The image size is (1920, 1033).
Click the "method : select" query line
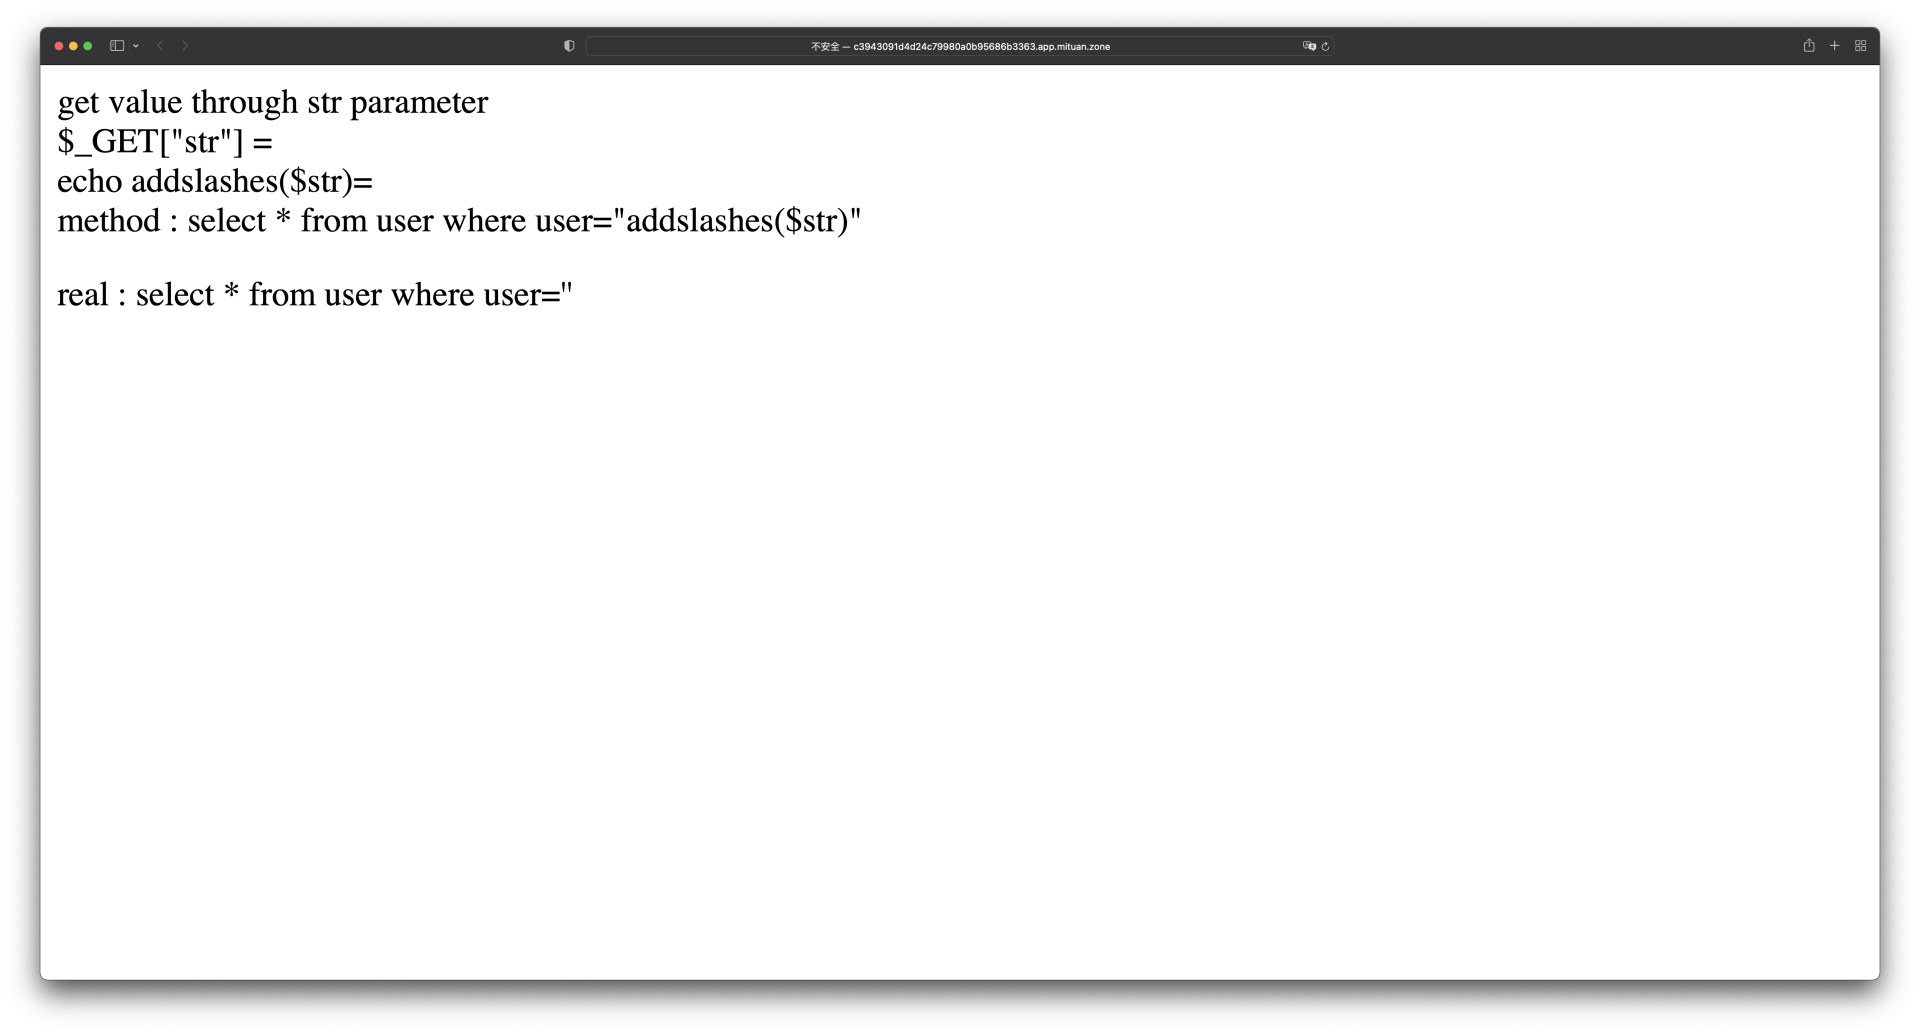(458, 221)
